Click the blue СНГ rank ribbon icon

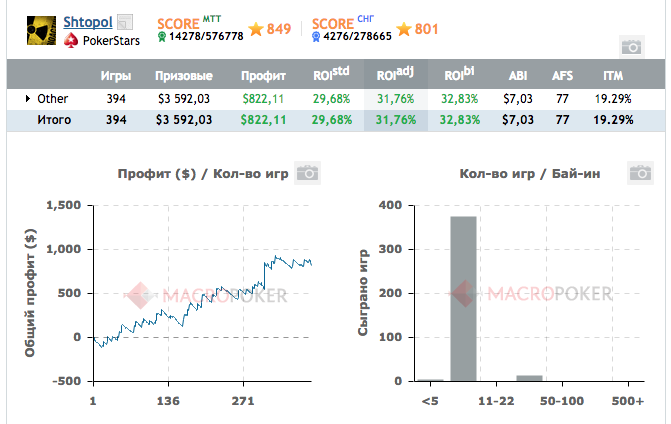point(316,37)
